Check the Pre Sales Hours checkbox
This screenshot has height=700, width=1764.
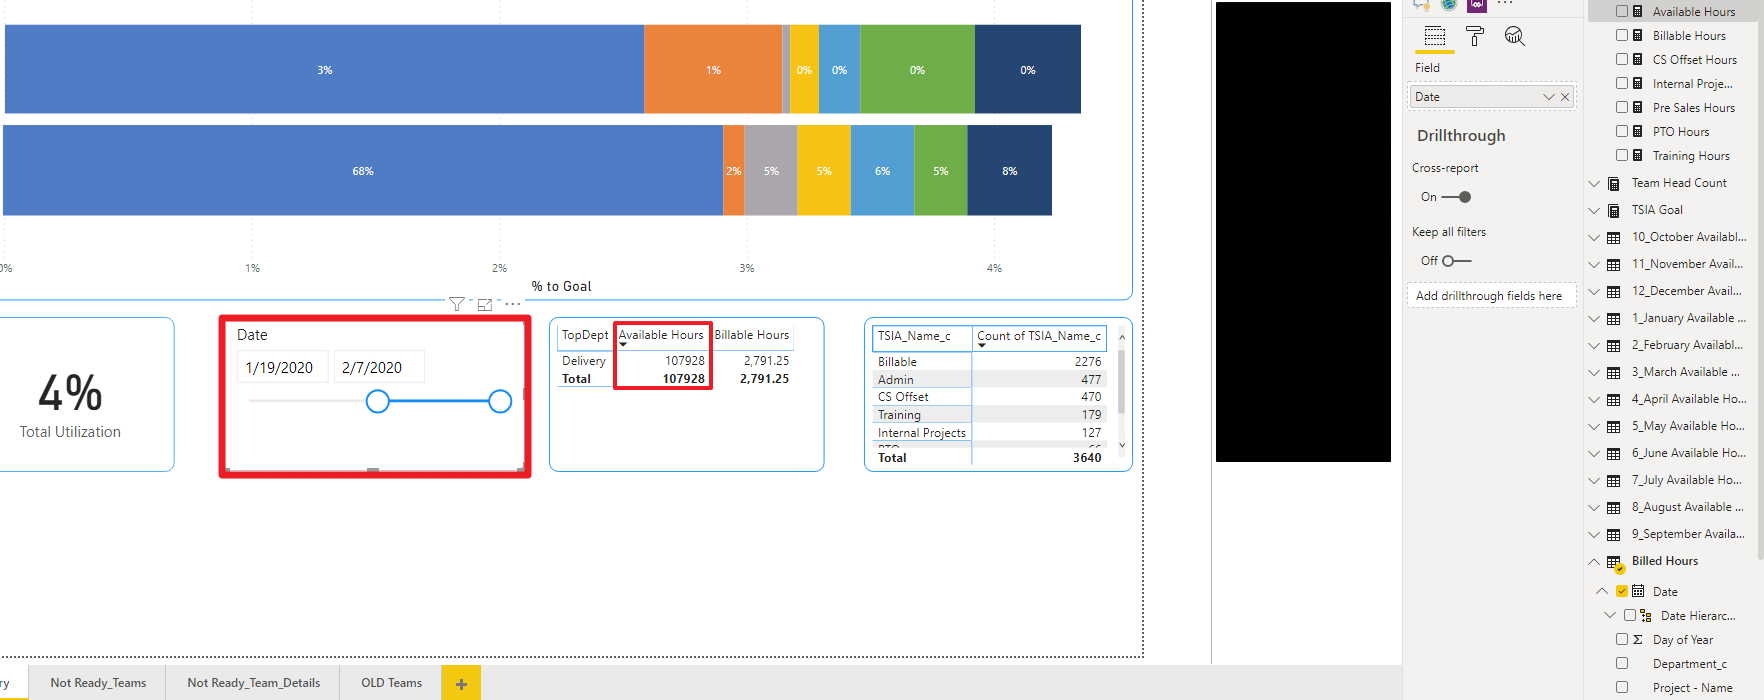point(1622,107)
